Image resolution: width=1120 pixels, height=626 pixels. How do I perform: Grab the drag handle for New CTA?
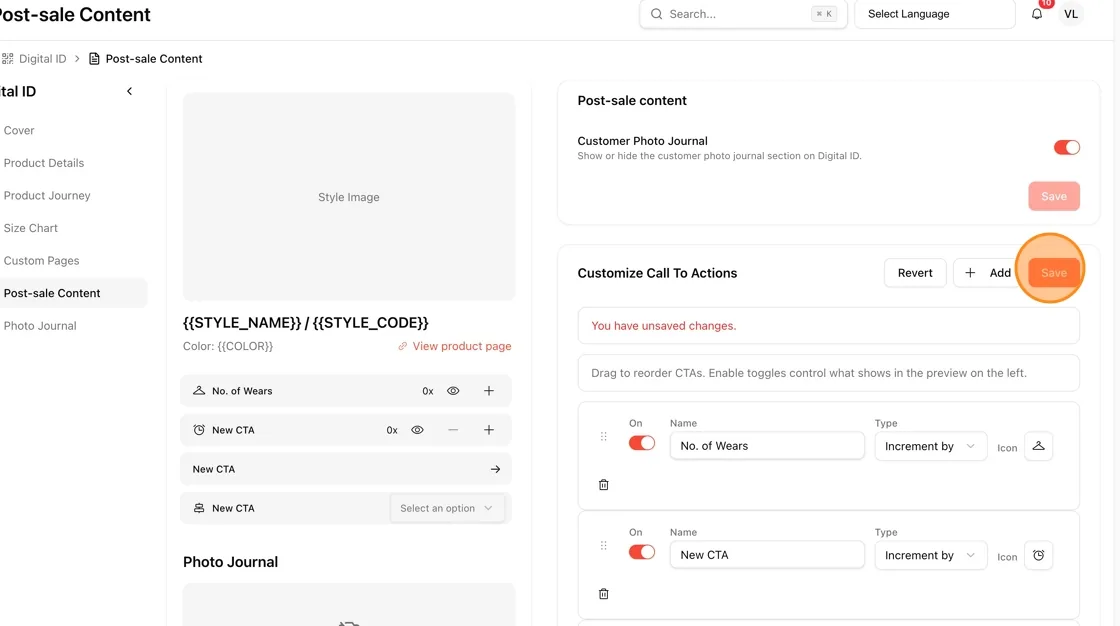tap(604, 546)
